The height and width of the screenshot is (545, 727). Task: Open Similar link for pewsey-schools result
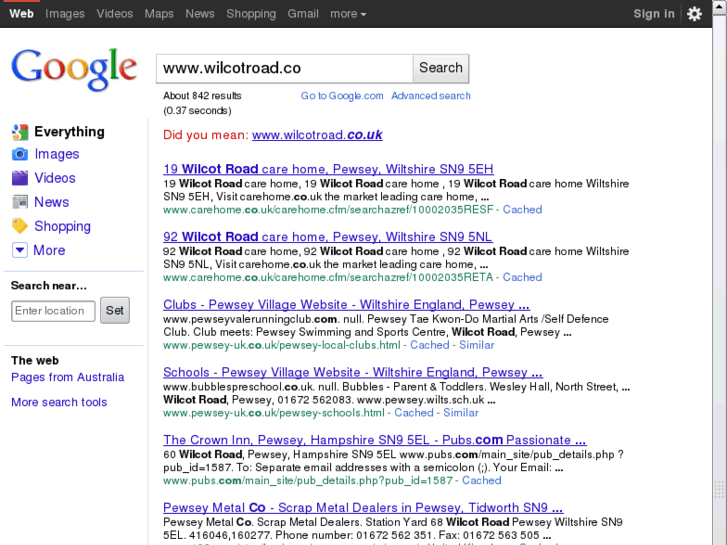click(x=460, y=413)
